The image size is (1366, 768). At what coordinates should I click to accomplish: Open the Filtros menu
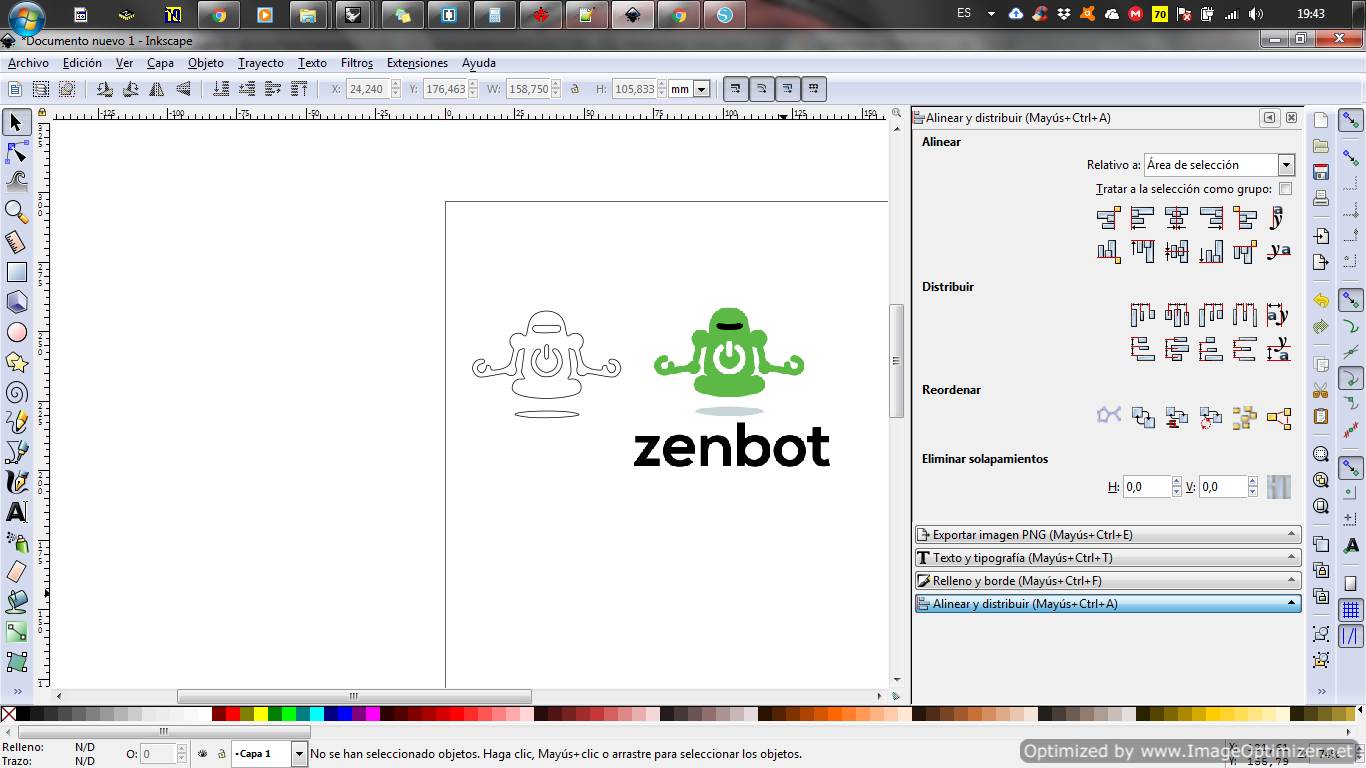point(357,63)
